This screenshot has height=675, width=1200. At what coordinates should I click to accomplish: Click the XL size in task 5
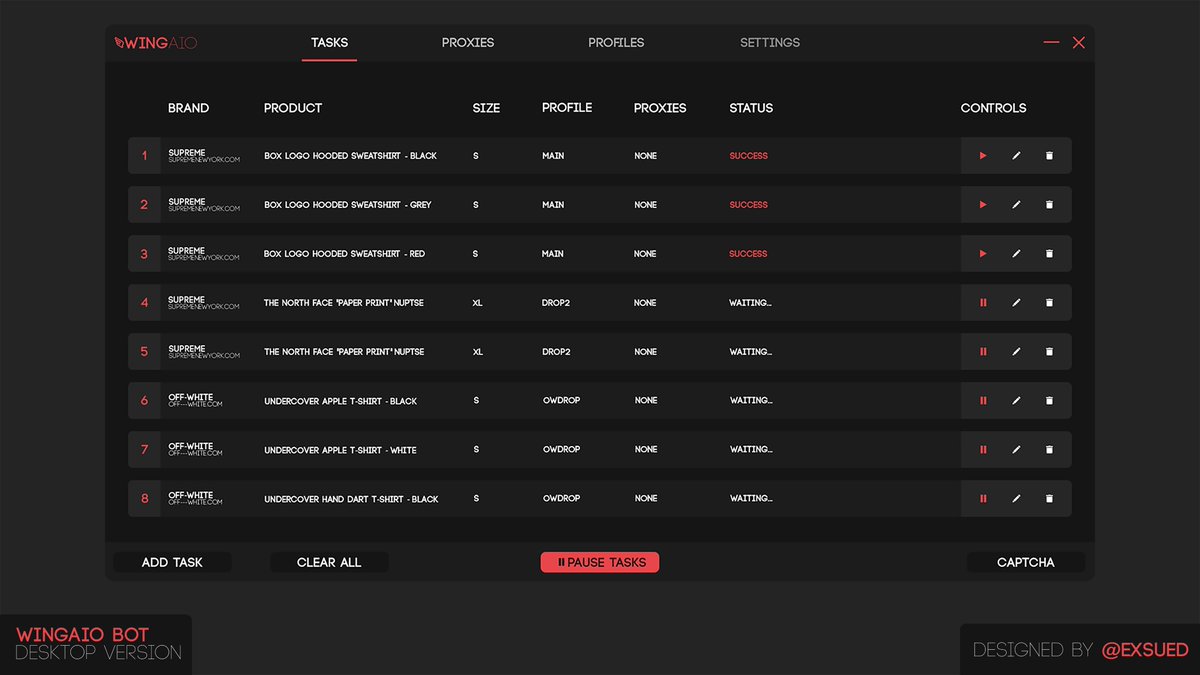477,352
